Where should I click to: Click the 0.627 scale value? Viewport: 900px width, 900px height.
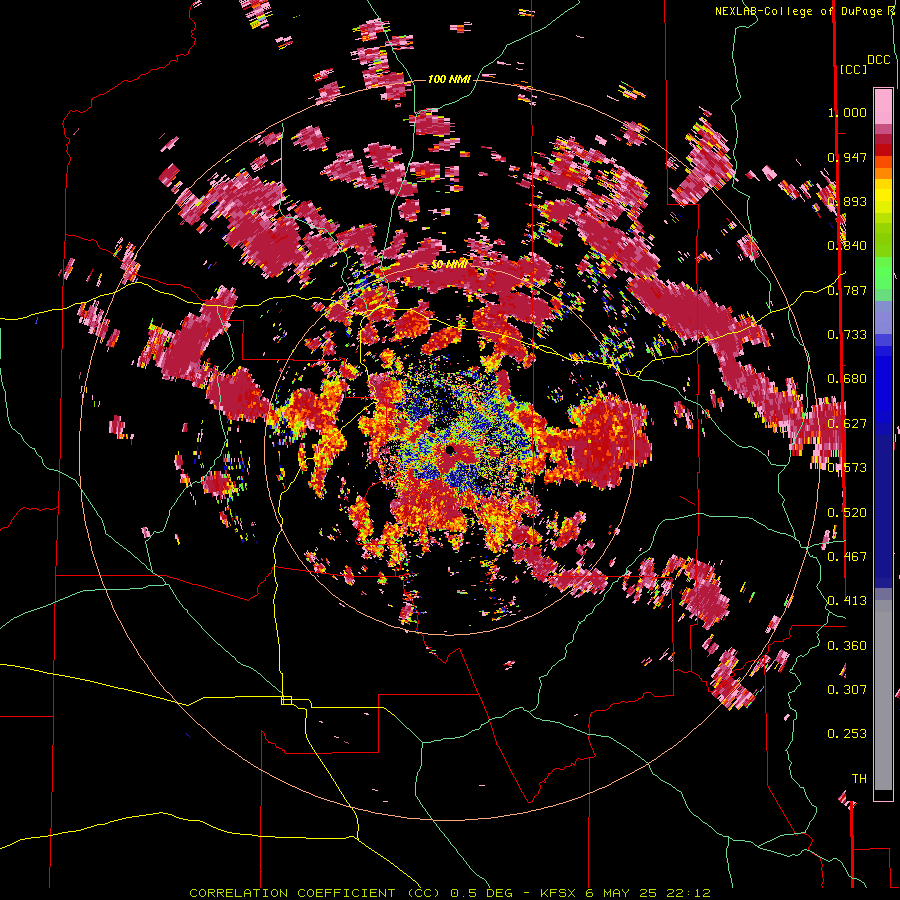pos(847,424)
